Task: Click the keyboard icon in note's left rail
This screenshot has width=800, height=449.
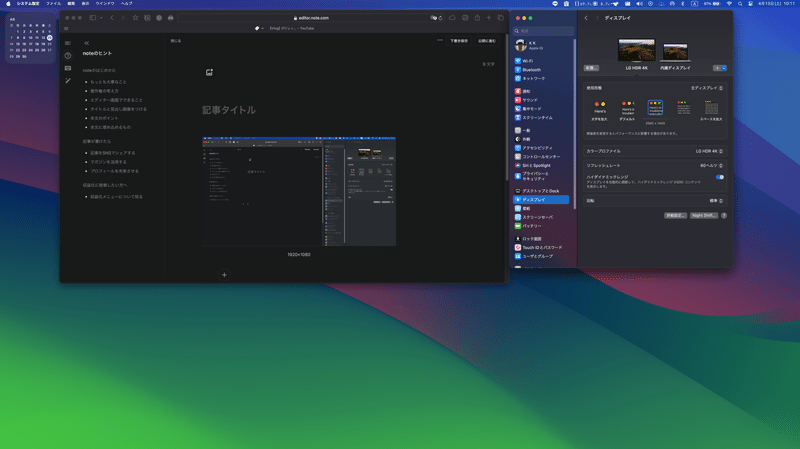Action: point(68,68)
